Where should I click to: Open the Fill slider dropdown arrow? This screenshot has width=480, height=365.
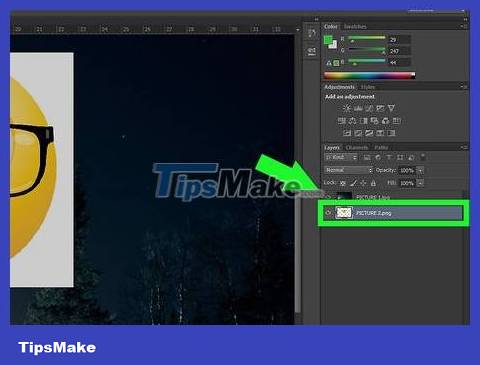point(420,183)
